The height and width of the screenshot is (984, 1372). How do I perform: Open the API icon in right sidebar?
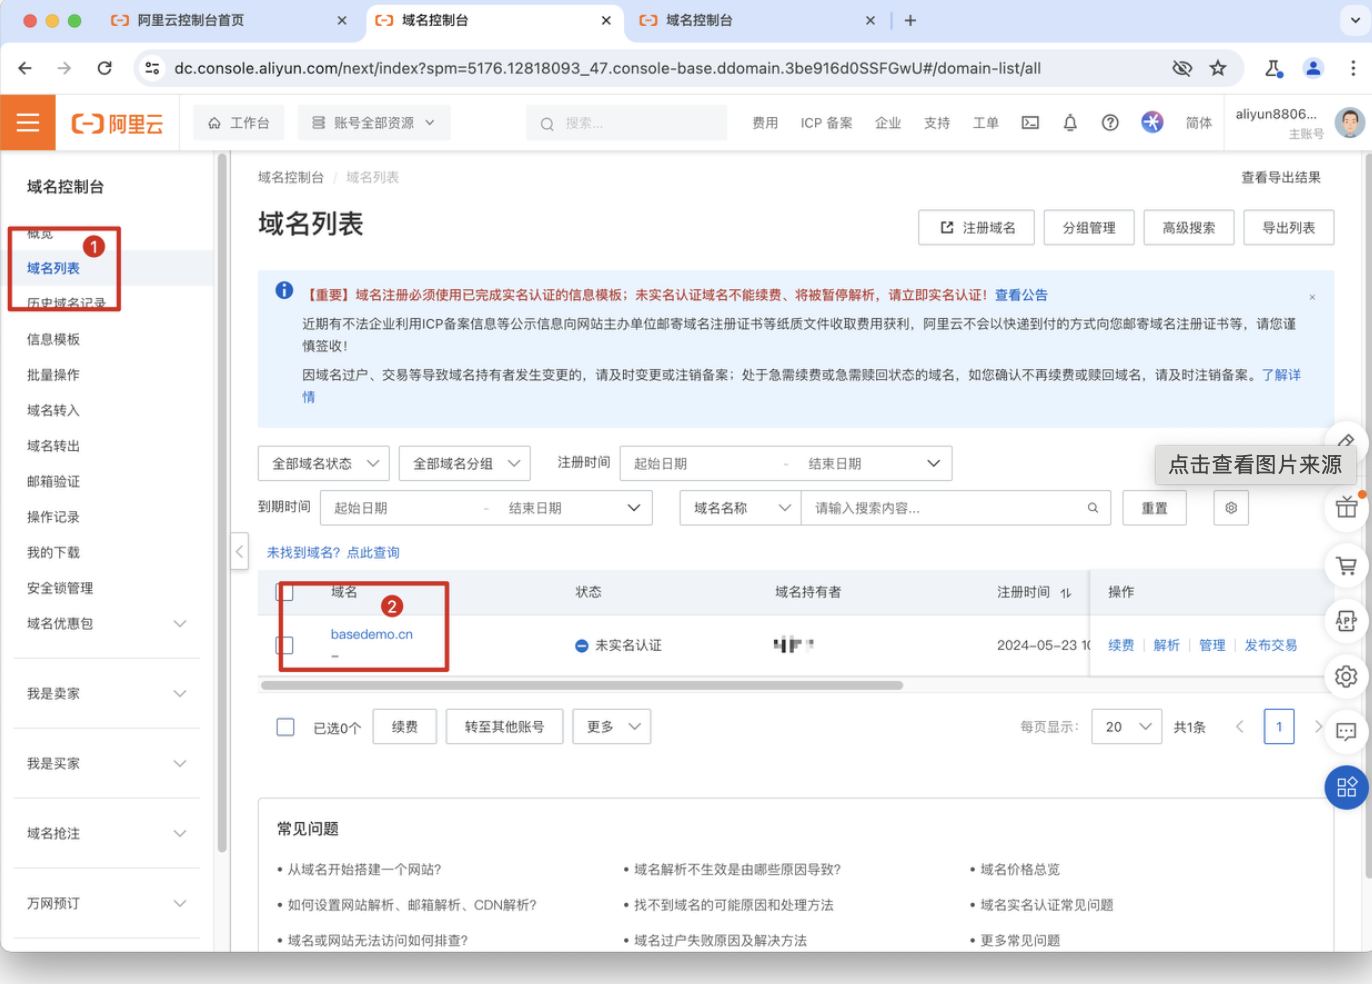pos(1346,621)
